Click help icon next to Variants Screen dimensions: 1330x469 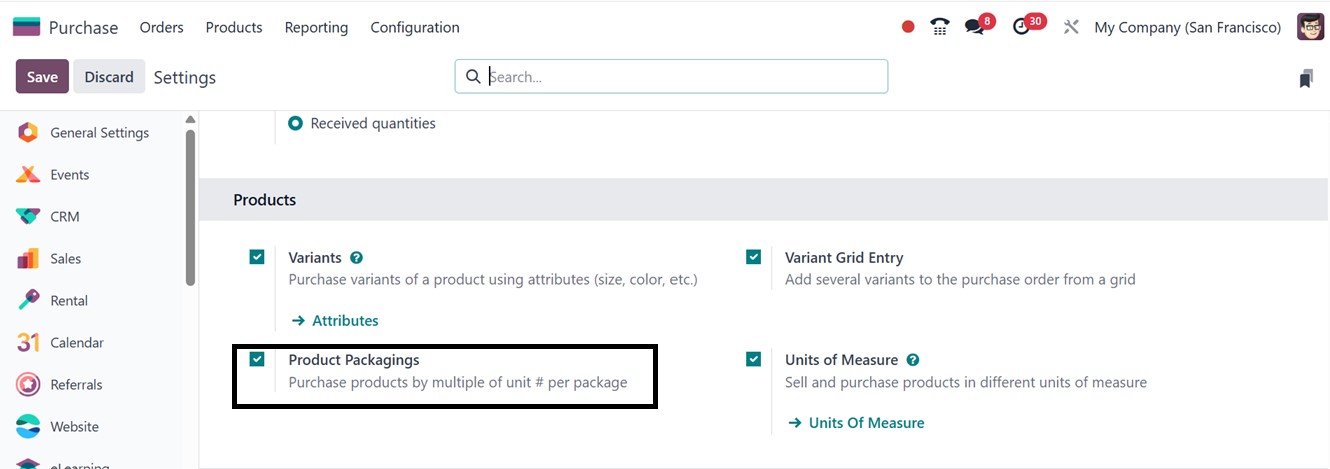[x=357, y=258]
